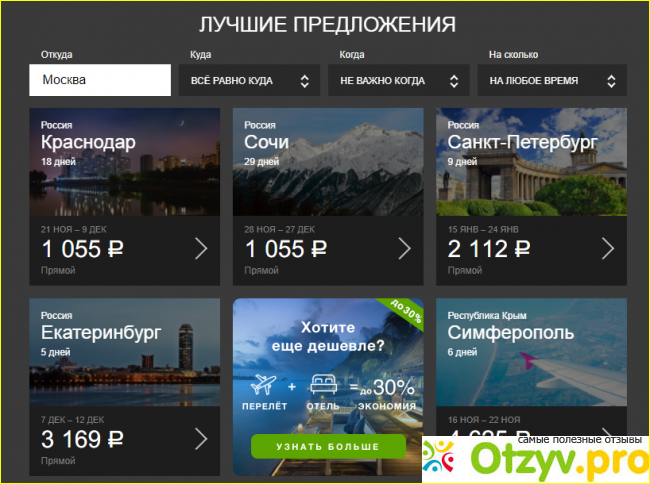Viewport: 650px width, 484px height.
Task: Click the arrow on the Краснодар offer
Action: 201,249
